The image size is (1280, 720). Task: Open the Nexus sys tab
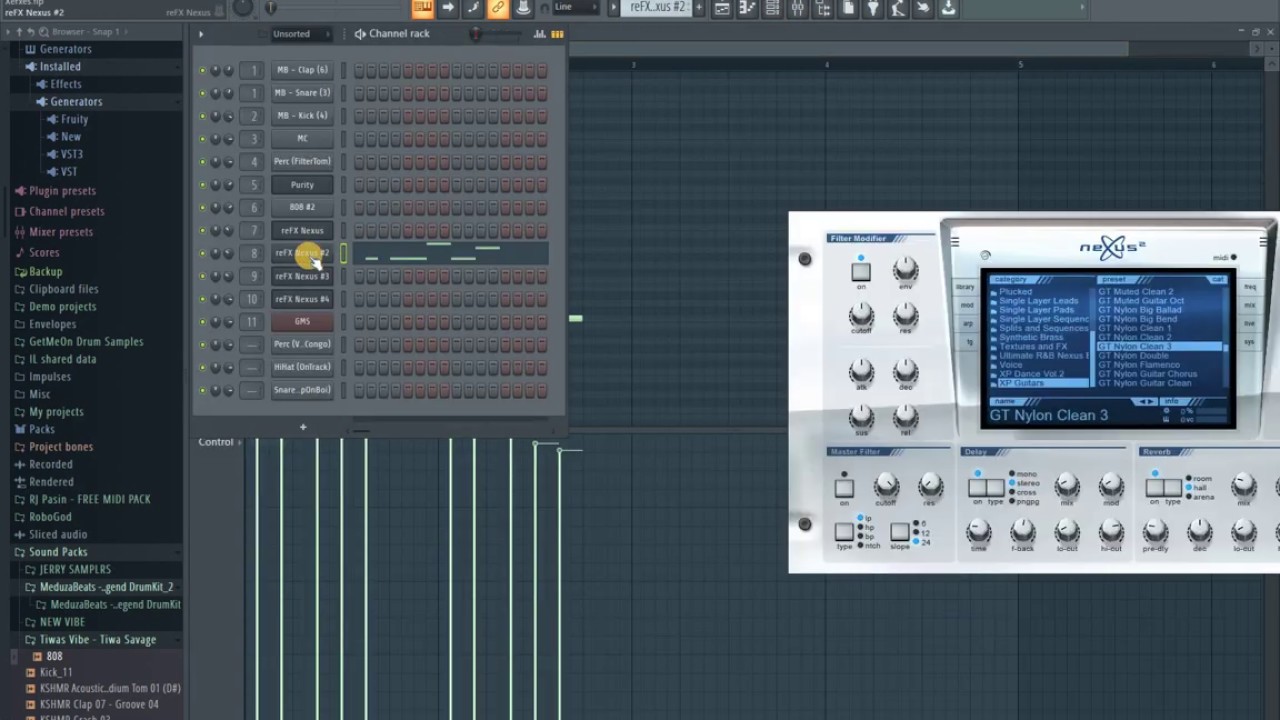click(1249, 341)
